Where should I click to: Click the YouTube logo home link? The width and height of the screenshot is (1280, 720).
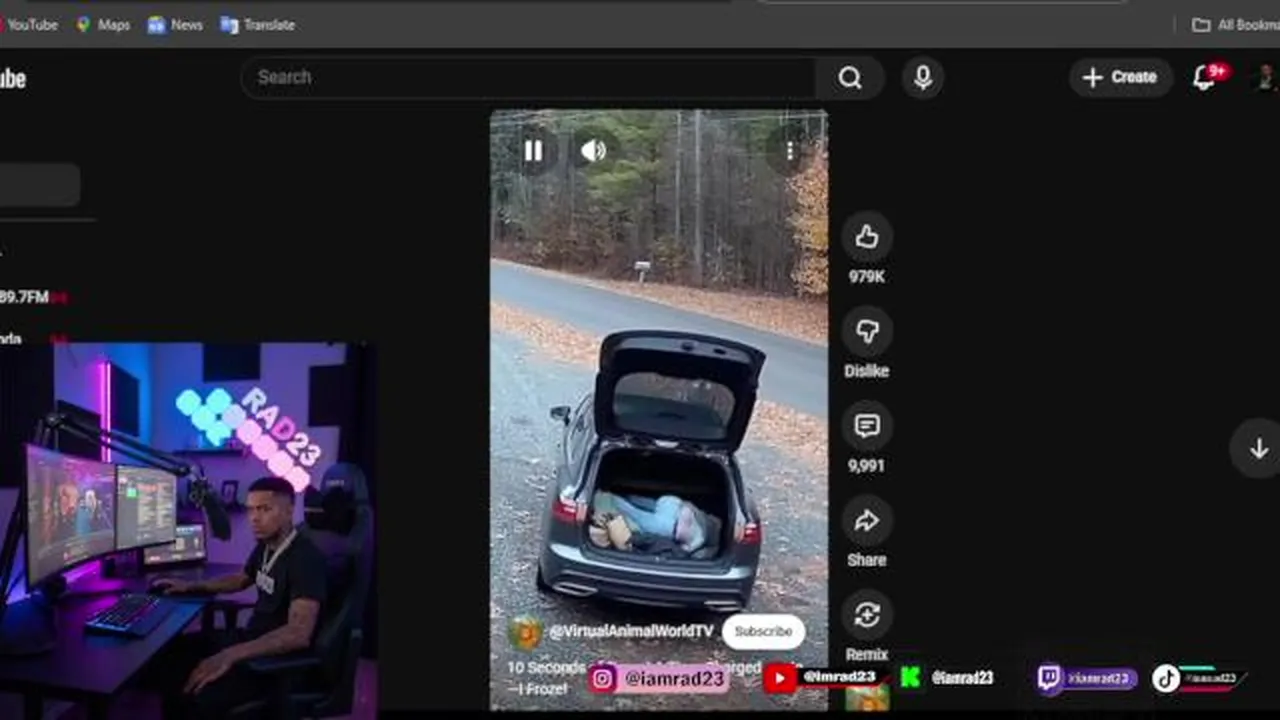pos(12,79)
